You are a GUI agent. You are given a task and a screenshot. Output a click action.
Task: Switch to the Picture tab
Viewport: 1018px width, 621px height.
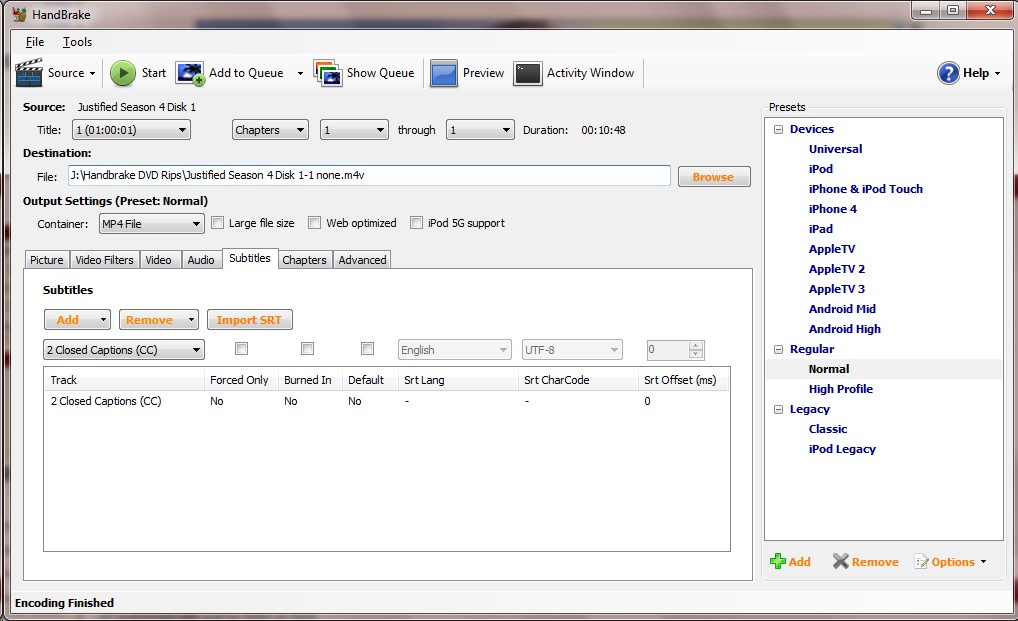click(x=47, y=260)
